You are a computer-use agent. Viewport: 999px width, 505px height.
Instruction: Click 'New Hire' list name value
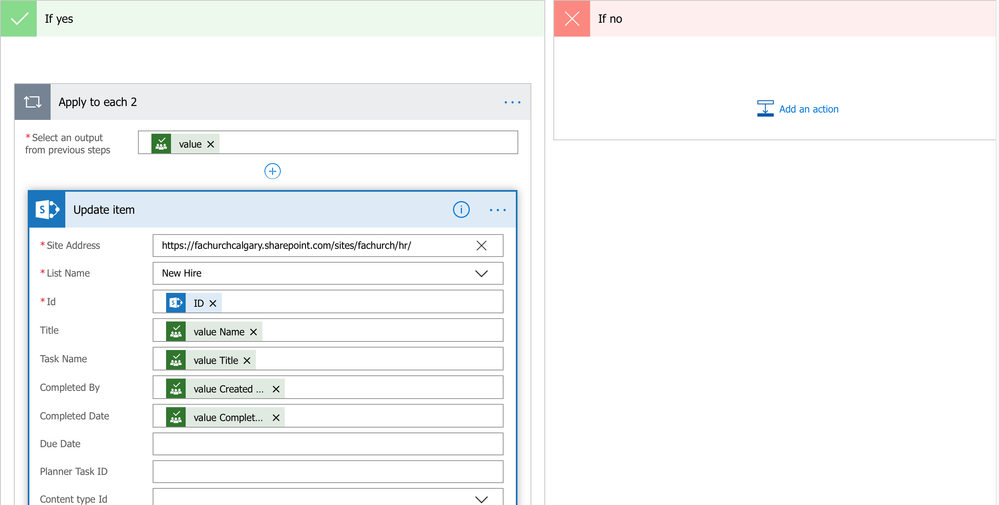click(182, 273)
